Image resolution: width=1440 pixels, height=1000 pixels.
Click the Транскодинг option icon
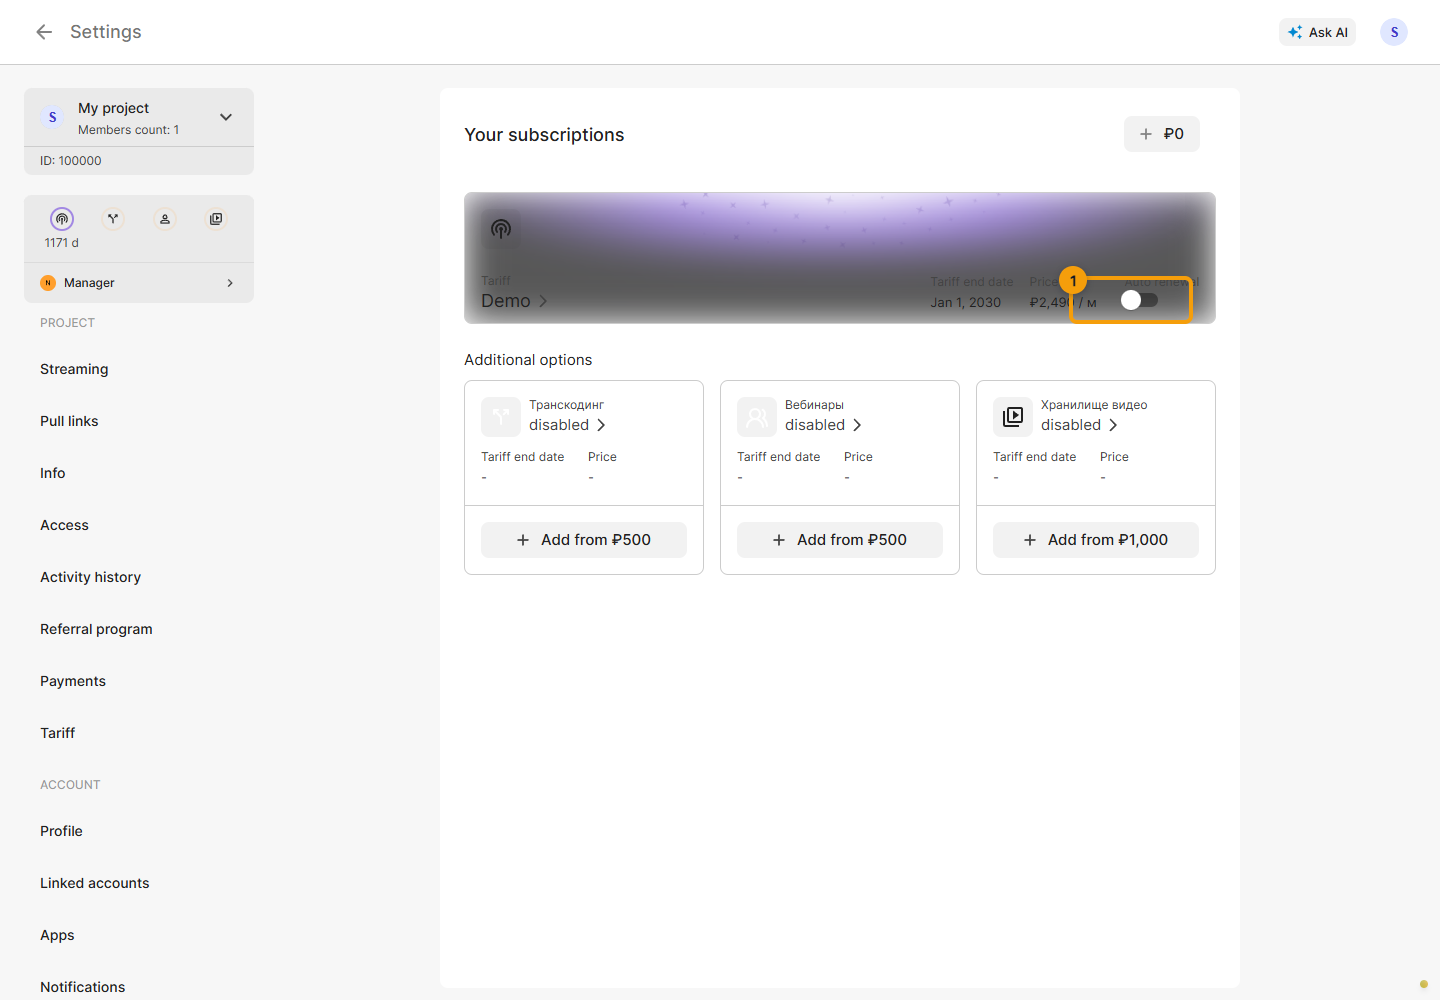[x=501, y=417]
